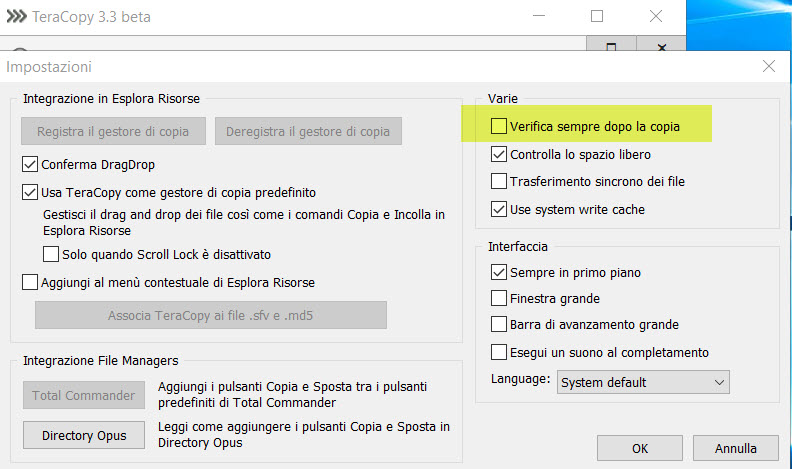Viewport: 792px width, 469px height.
Task: Click the Integrazione File Managers group label
Action: (x=101, y=360)
